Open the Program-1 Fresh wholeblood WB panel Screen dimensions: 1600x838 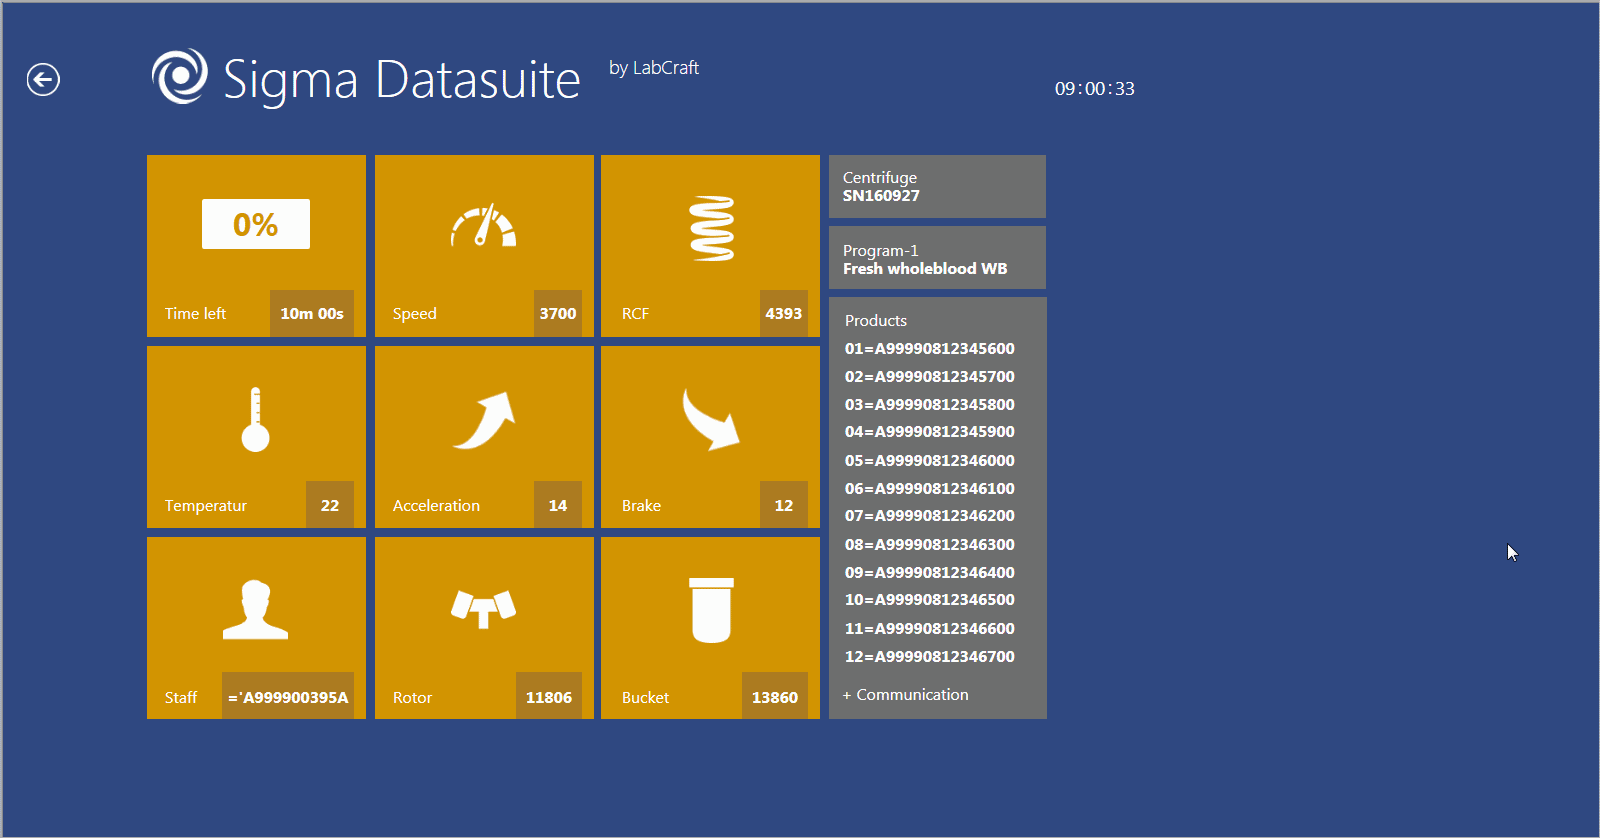pos(937,258)
